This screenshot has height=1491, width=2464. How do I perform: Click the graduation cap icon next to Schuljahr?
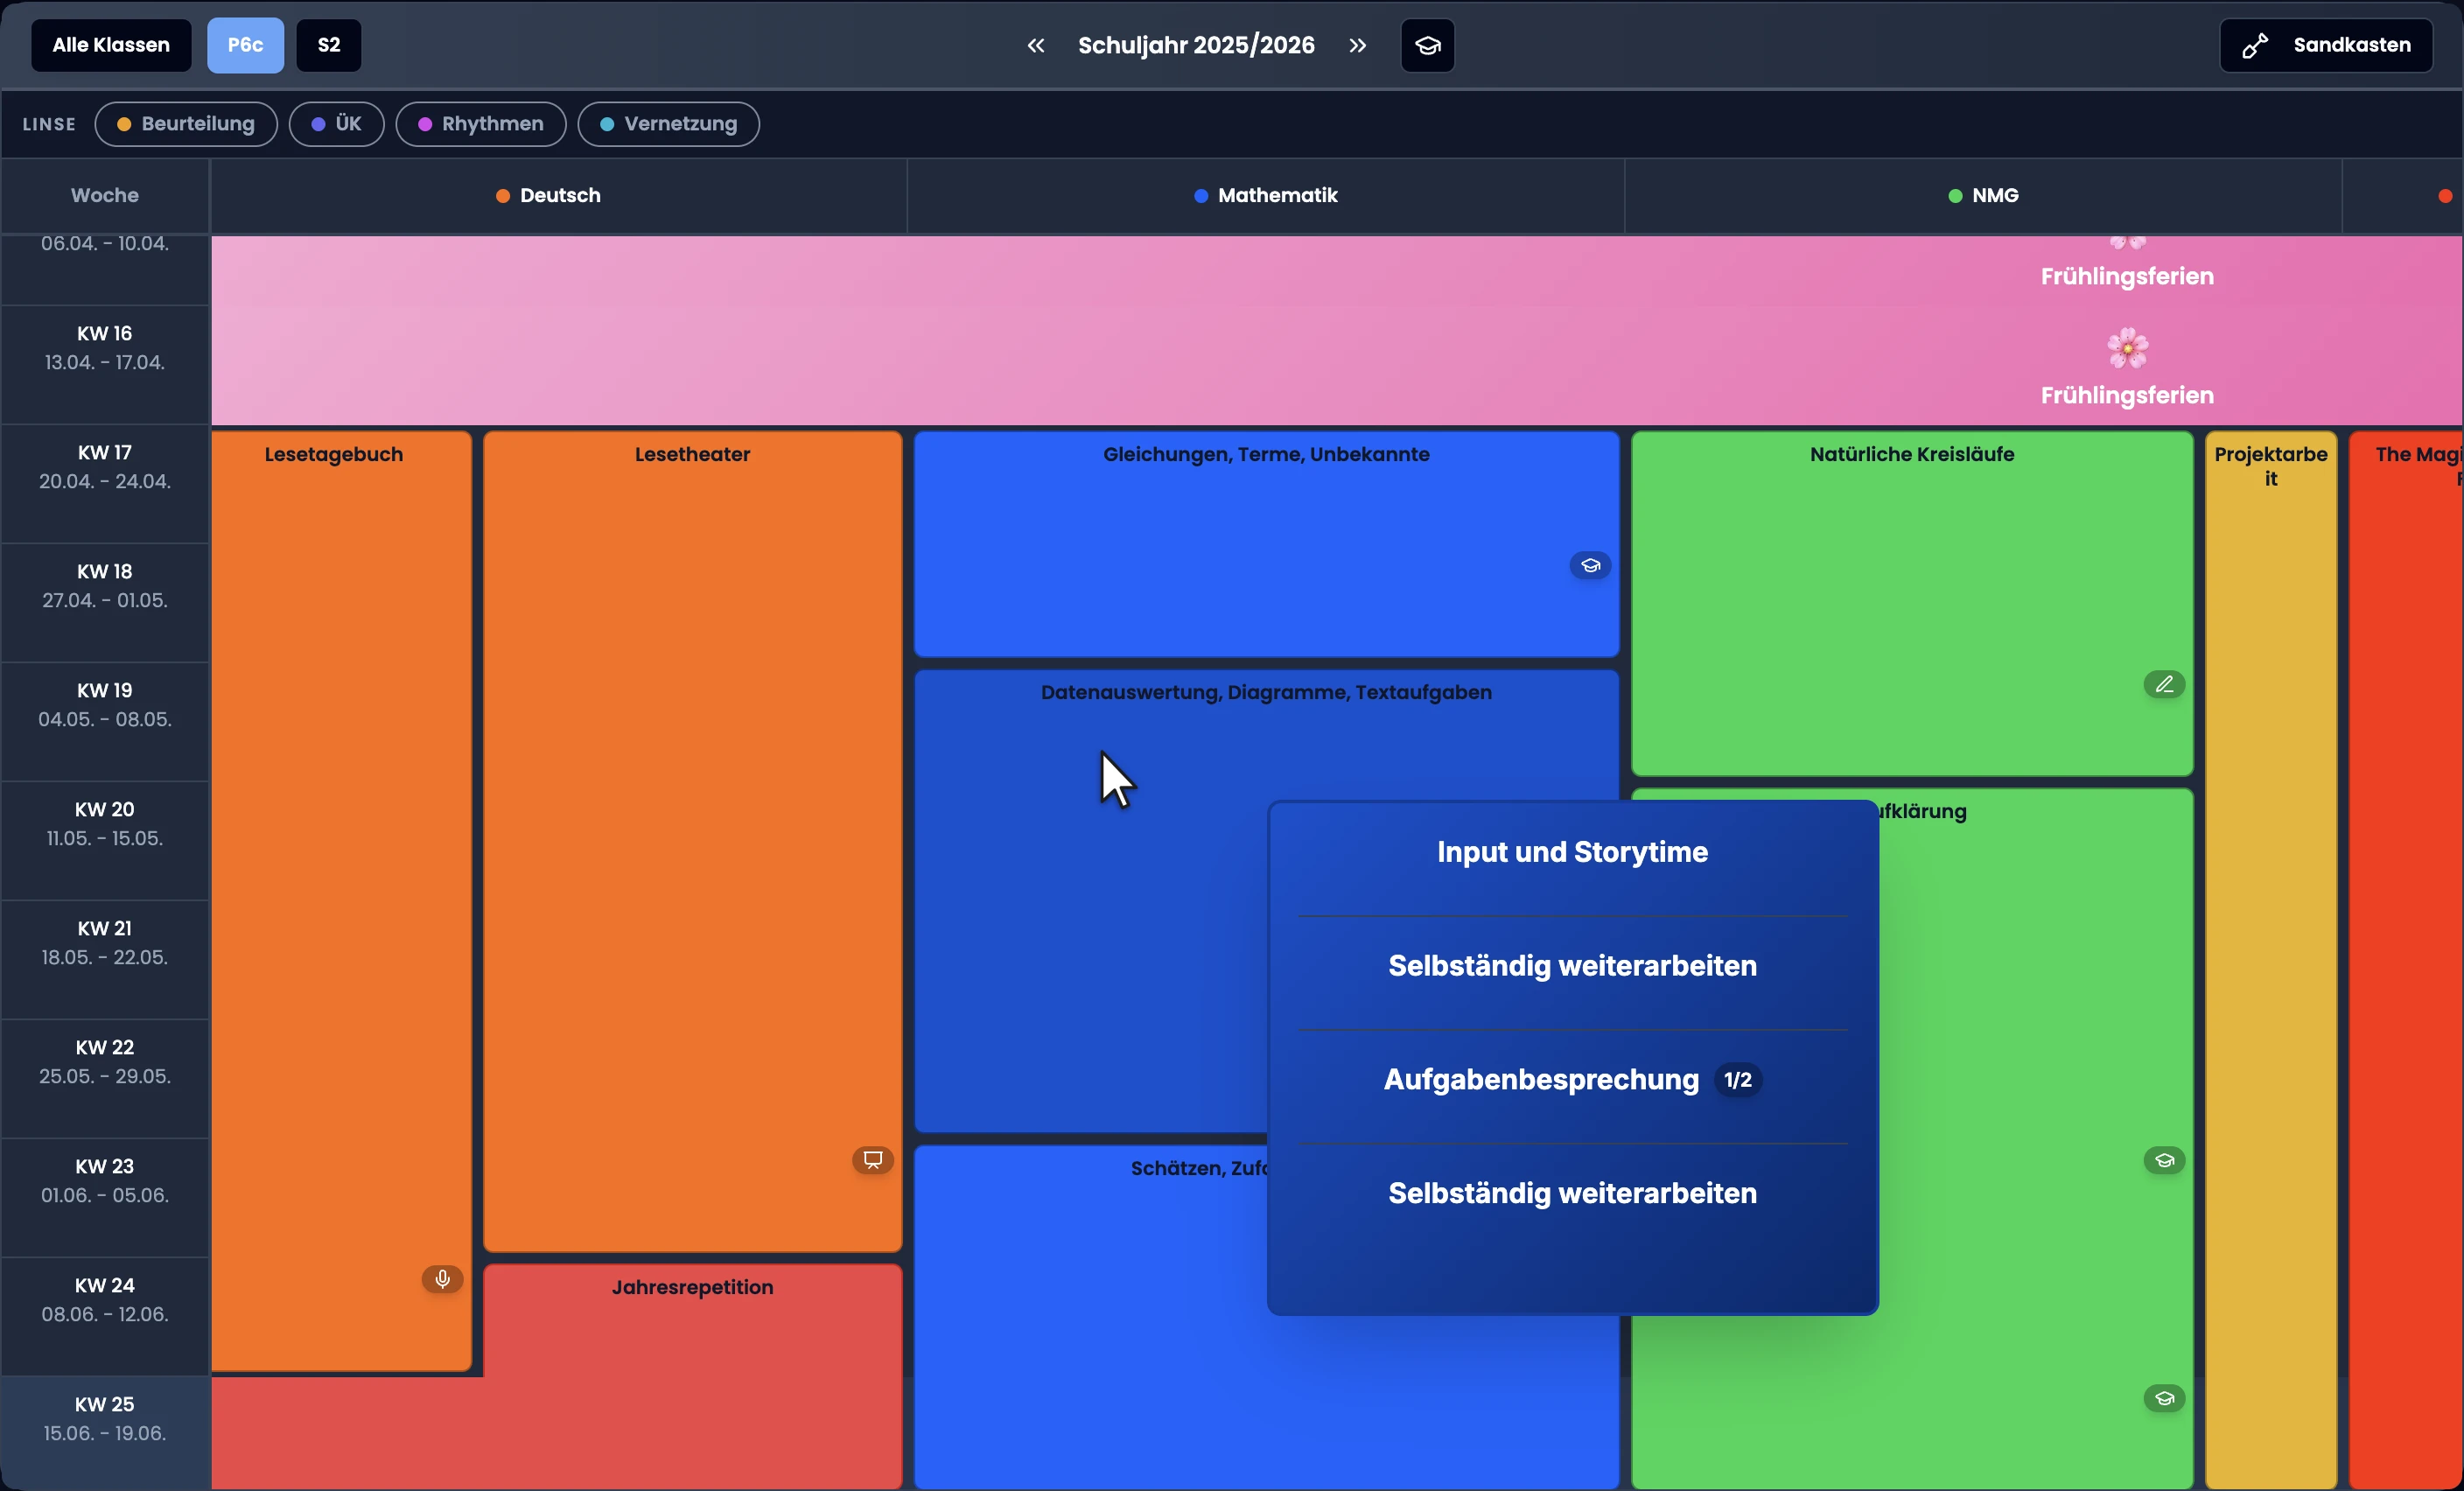tap(1427, 45)
